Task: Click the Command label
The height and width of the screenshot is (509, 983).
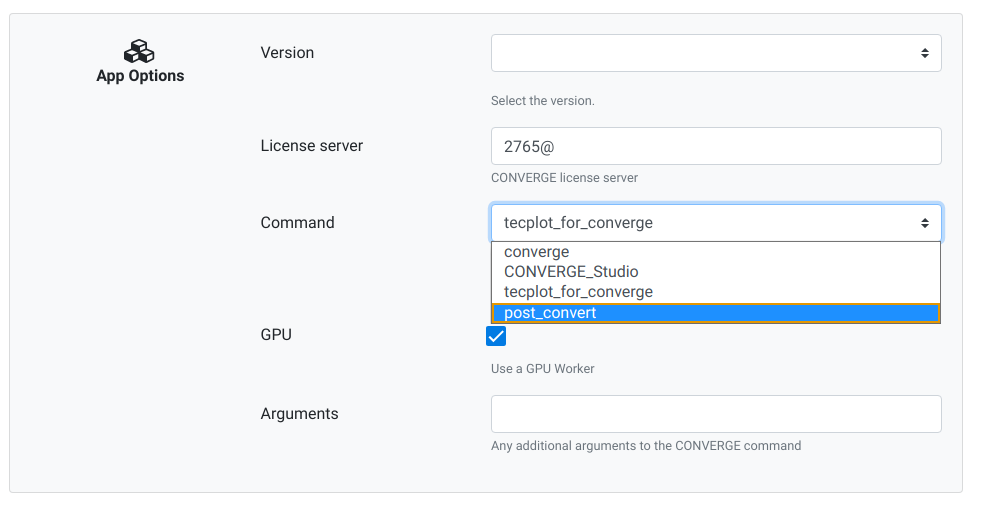Action: click(x=297, y=223)
